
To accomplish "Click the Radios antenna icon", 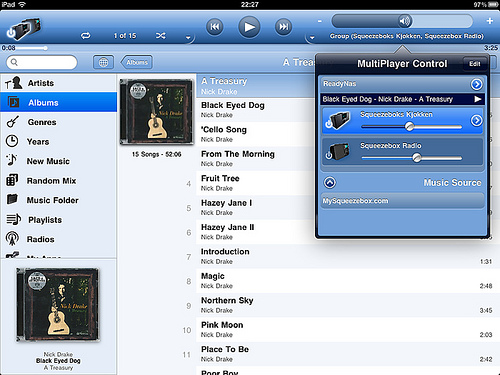I will point(12,239).
